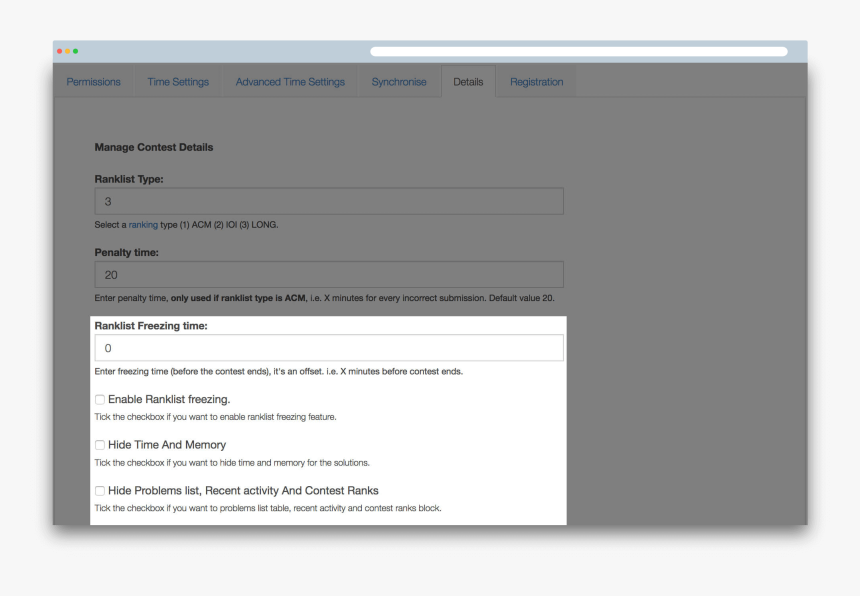Screen dimensions: 860x596
Task: Open the Registration tab
Action: coord(536,82)
